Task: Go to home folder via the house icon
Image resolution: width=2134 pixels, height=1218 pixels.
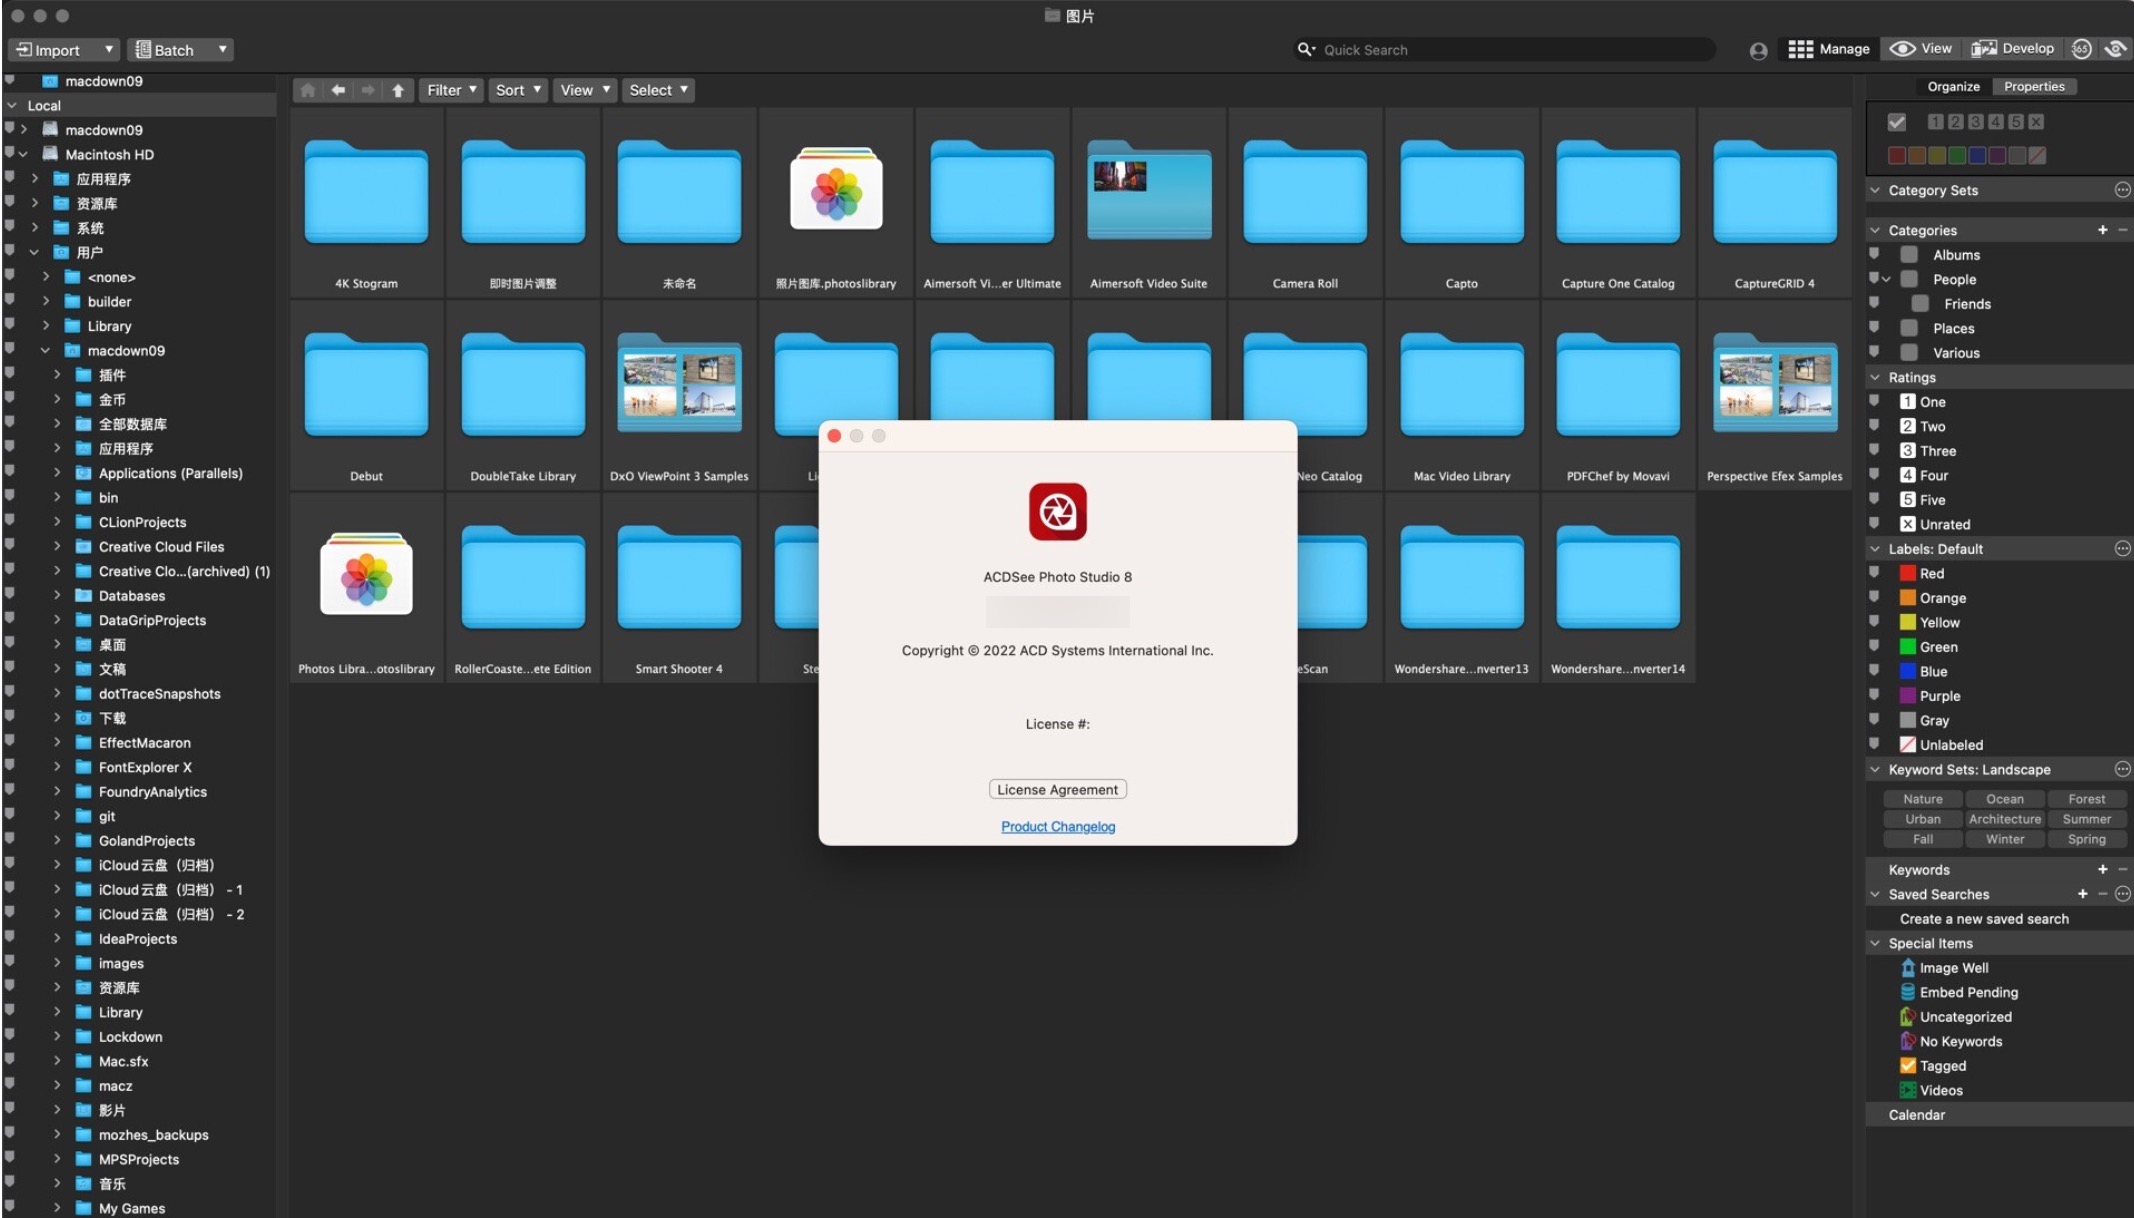Action: (x=308, y=90)
